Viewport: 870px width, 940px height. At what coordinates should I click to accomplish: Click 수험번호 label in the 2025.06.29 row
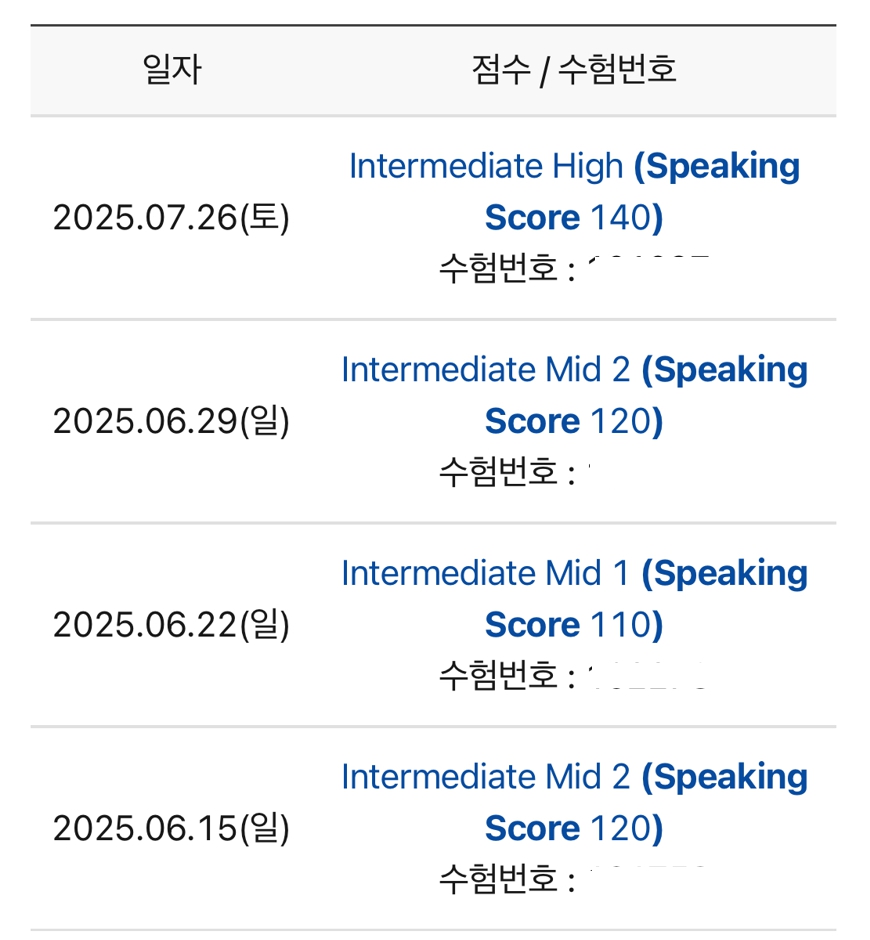coord(500,472)
